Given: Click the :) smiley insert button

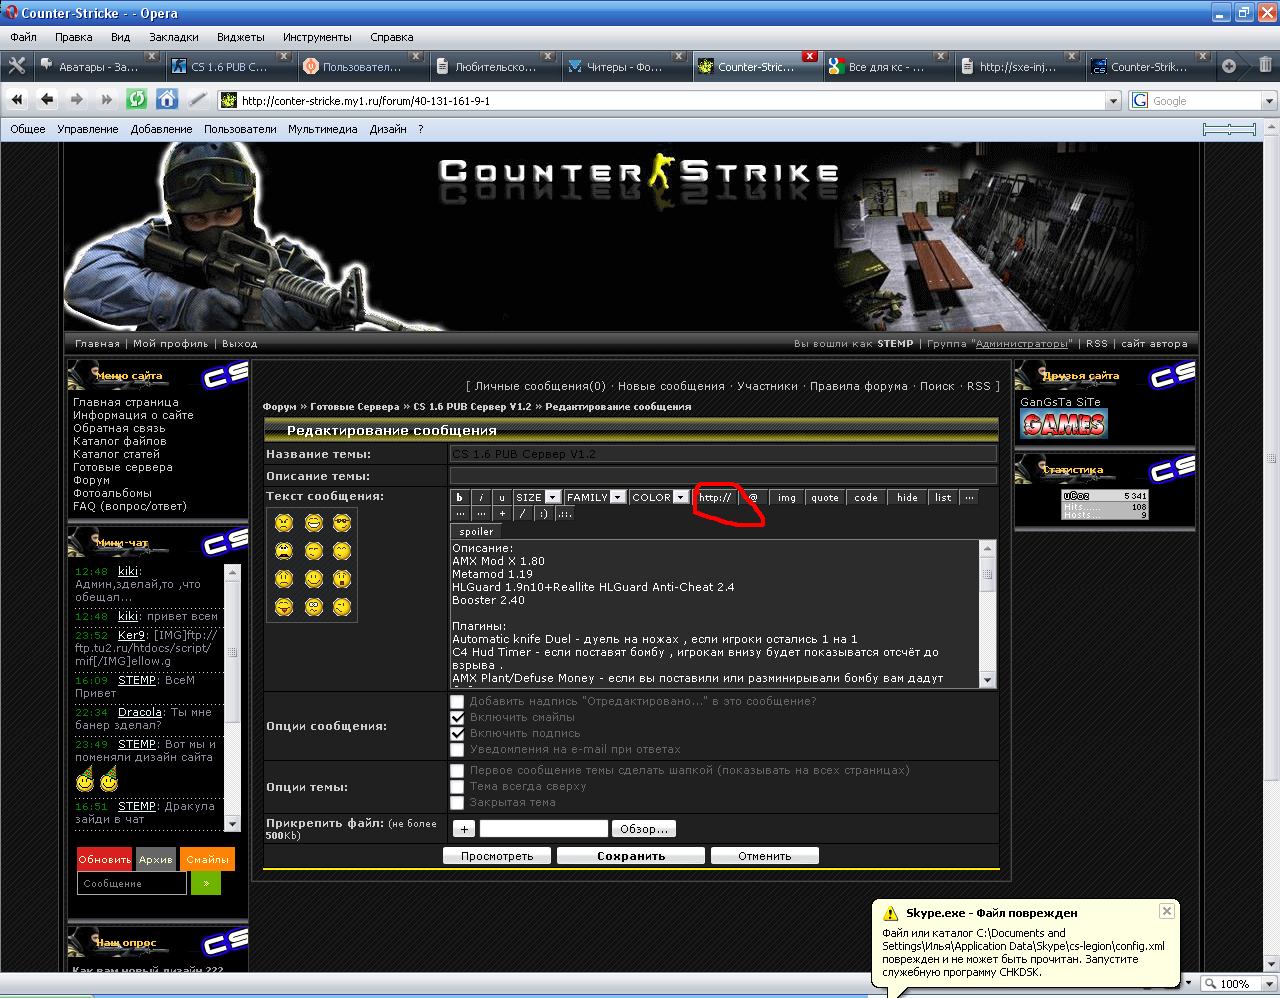Looking at the screenshot, I should tap(543, 514).
